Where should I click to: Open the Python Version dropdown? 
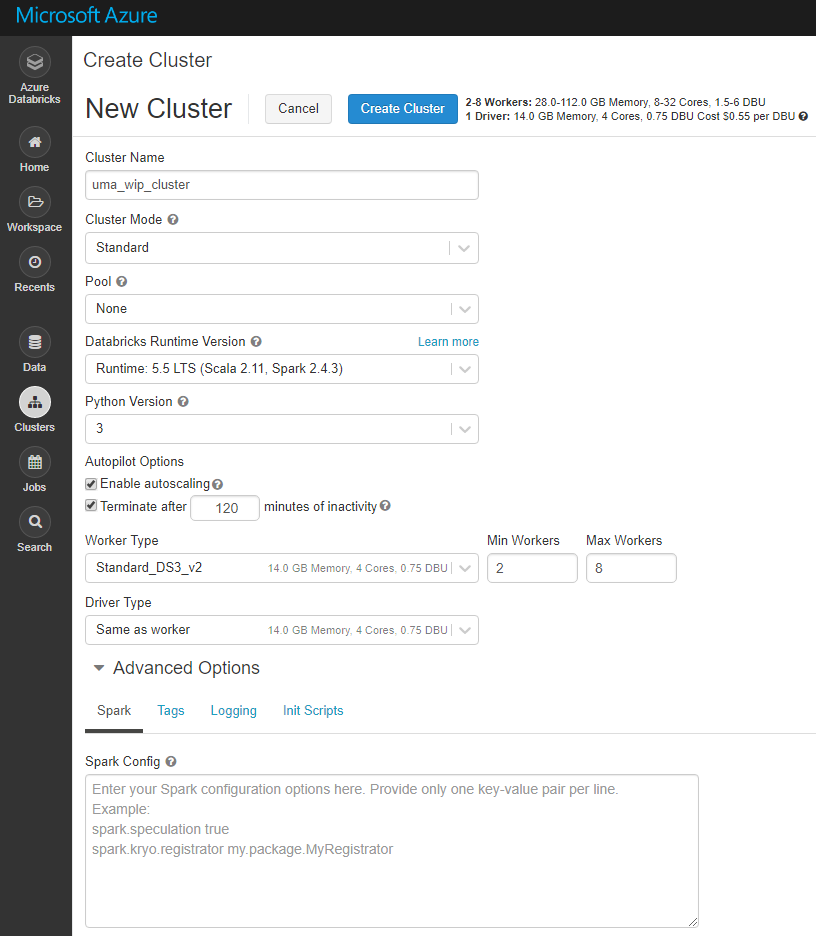point(282,429)
